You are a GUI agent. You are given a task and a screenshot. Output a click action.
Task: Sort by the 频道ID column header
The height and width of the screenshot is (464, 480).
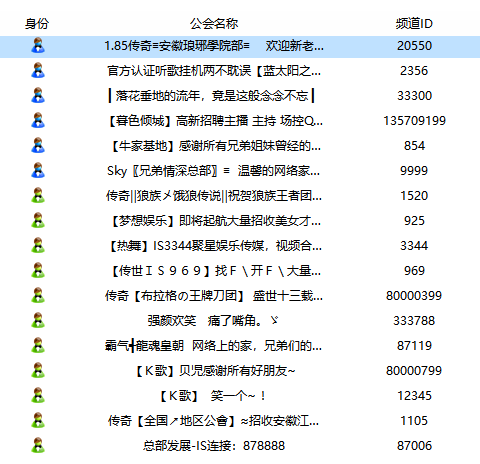pos(414,24)
